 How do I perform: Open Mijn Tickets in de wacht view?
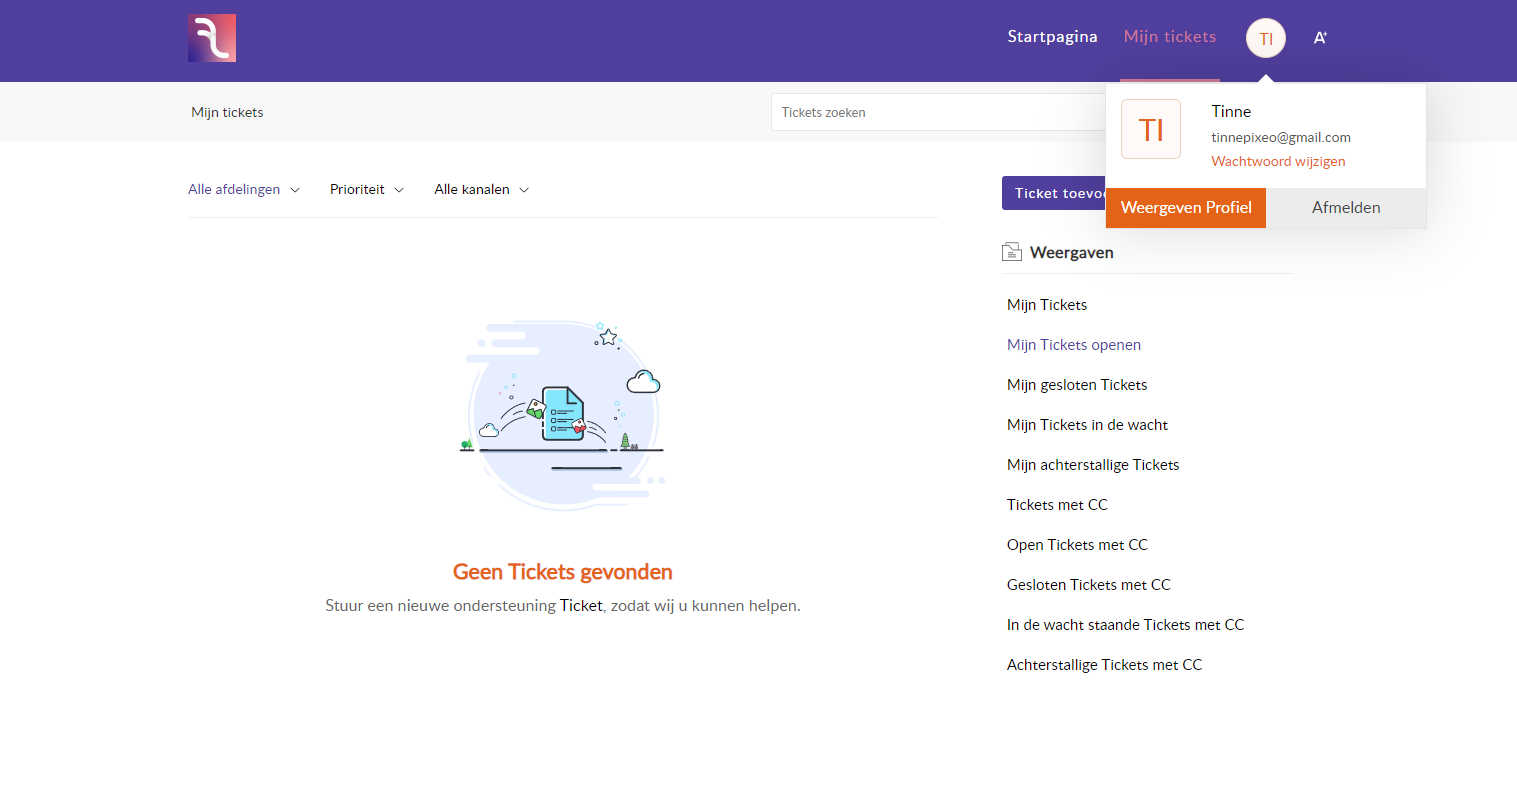coord(1087,425)
